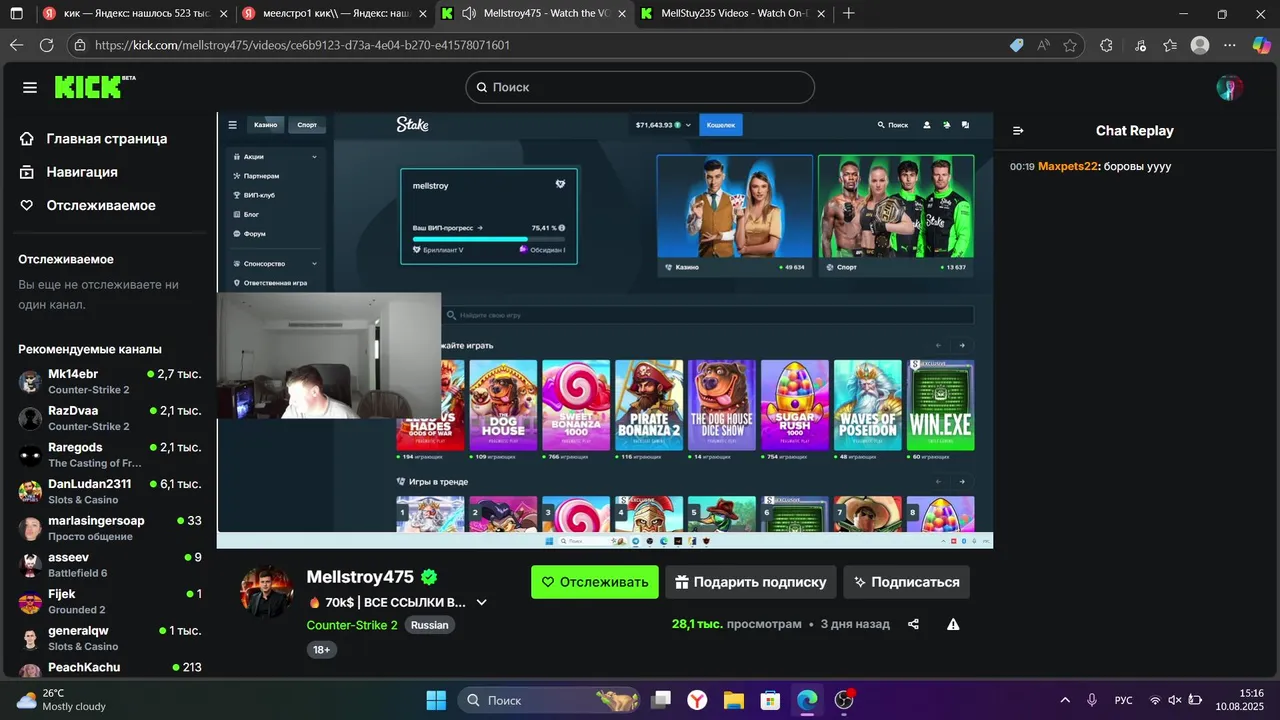
Task: Toggle read aloud icon in address bar
Action: (x=1043, y=45)
